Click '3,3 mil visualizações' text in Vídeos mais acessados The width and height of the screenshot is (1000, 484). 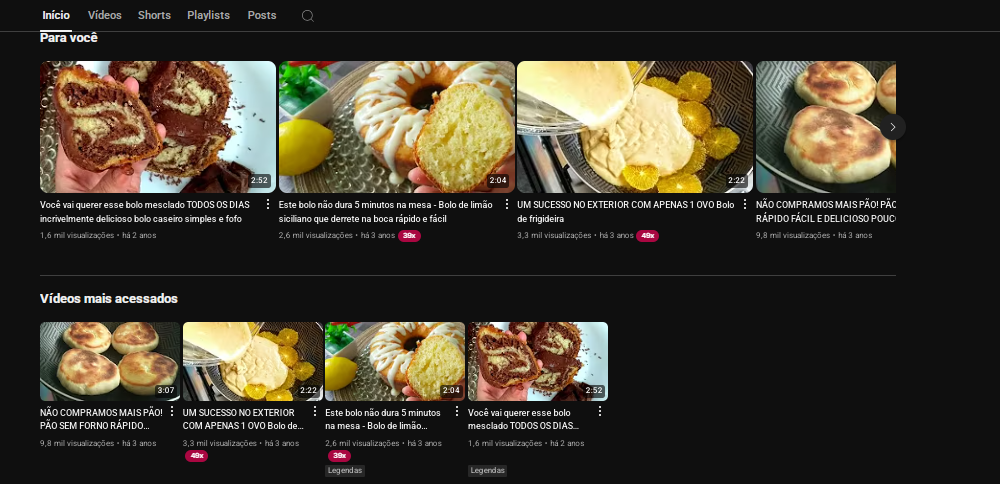220,443
